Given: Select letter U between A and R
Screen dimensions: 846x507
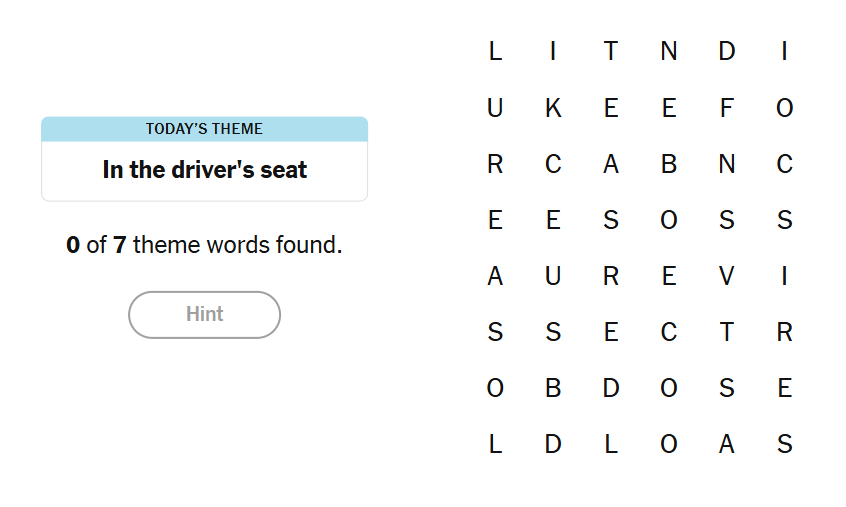Looking at the screenshot, I should tap(553, 277).
